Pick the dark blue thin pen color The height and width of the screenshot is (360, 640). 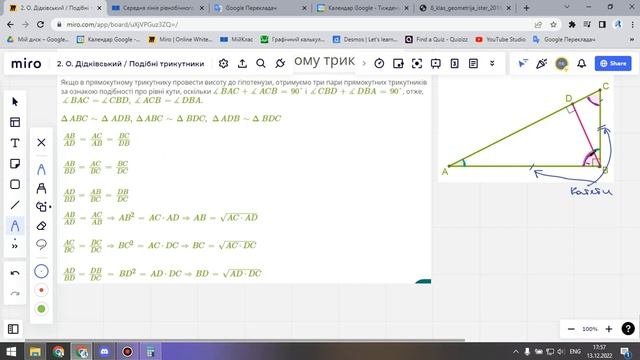pyautogui.click(x=41, y=271)
